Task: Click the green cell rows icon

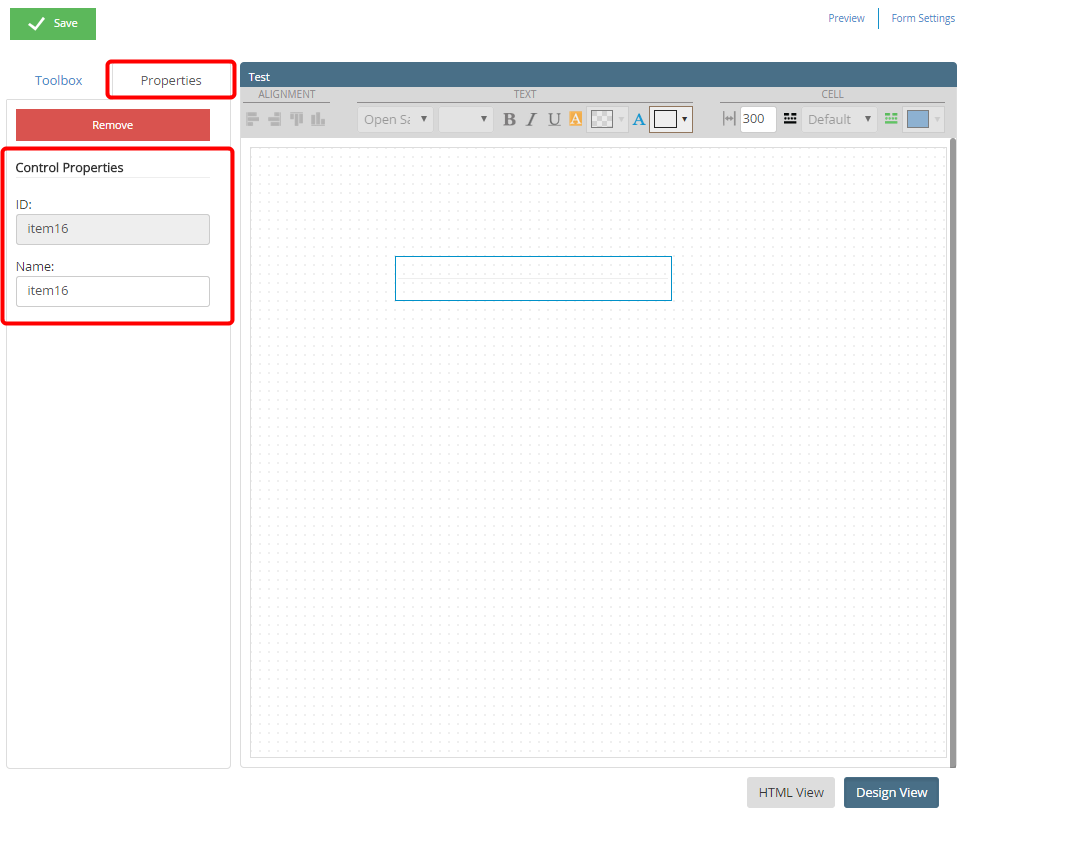Action: pyautogui.click(x=891, y=119)
